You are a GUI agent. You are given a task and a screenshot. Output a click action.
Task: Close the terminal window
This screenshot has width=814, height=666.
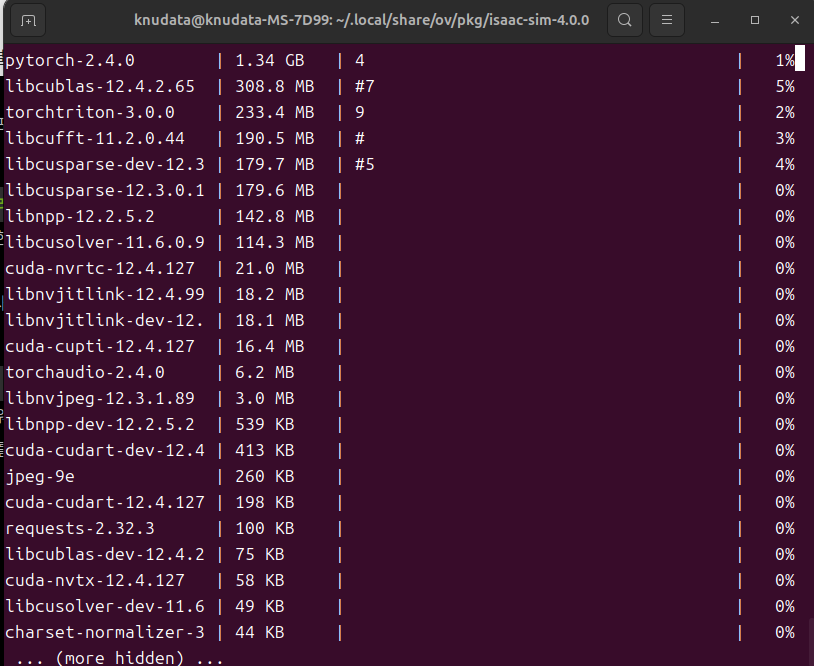[x=795, y=20]
